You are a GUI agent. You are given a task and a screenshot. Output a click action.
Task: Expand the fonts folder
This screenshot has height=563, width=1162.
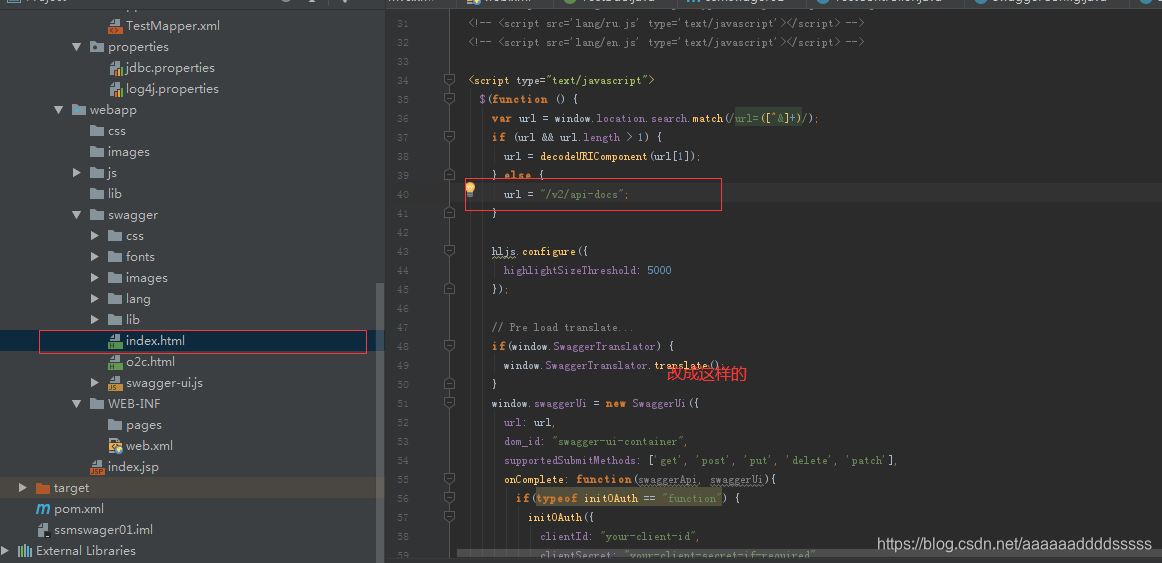coord(94,257)
